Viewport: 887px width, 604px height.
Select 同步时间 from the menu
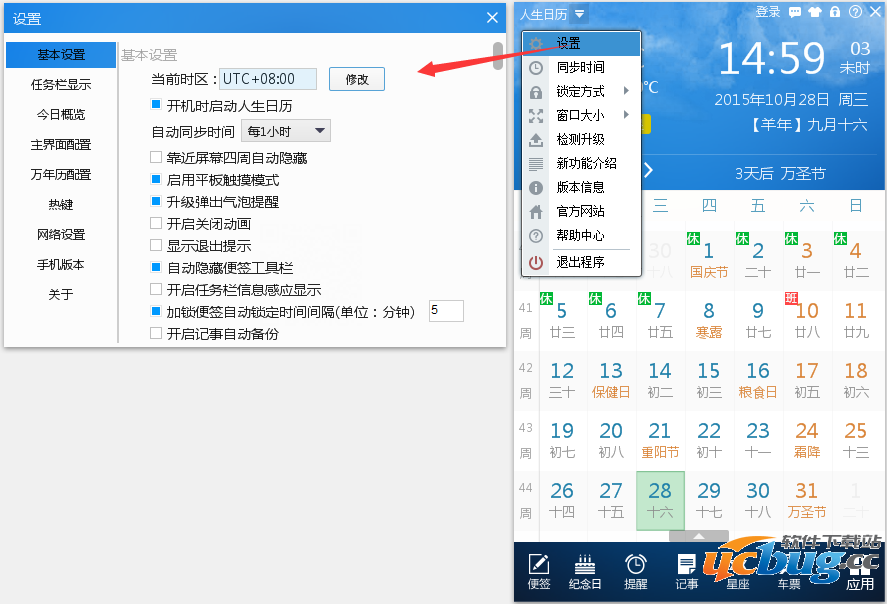581,67
